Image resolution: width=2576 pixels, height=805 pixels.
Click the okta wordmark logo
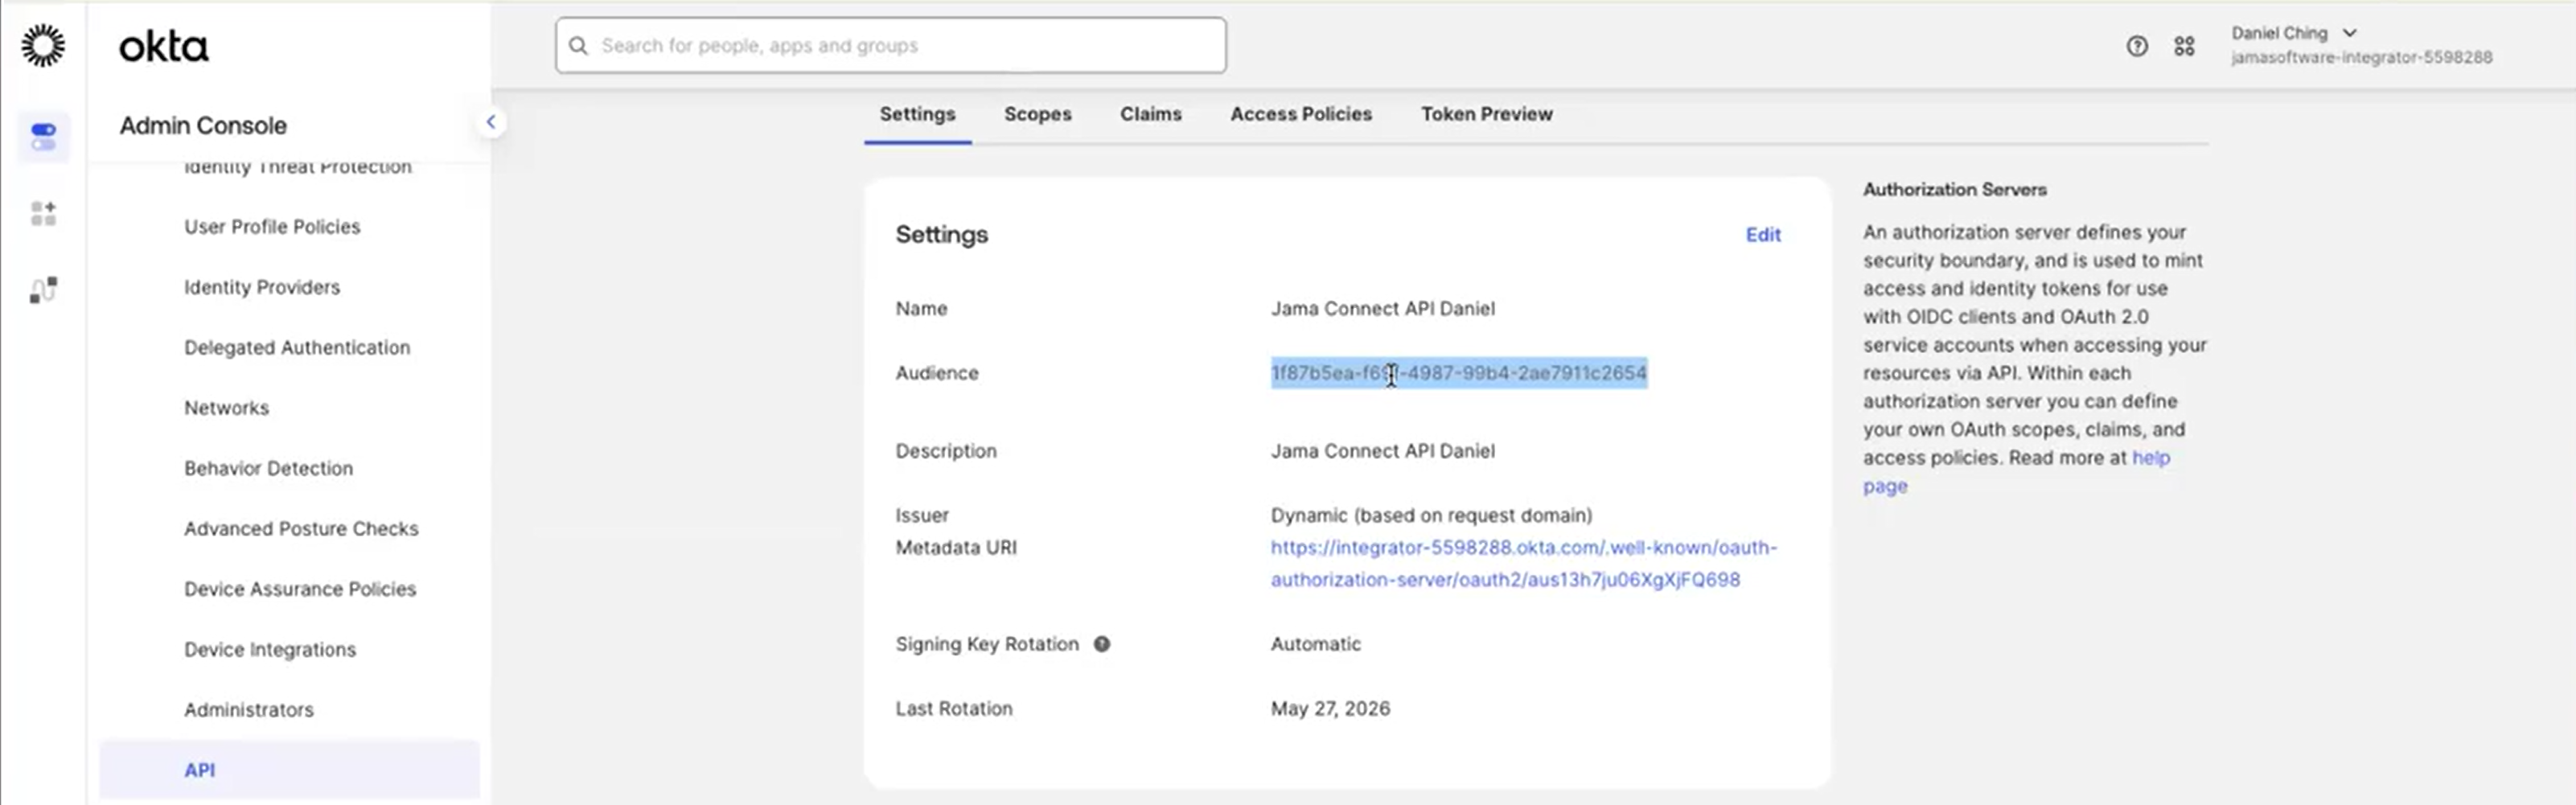164,47
